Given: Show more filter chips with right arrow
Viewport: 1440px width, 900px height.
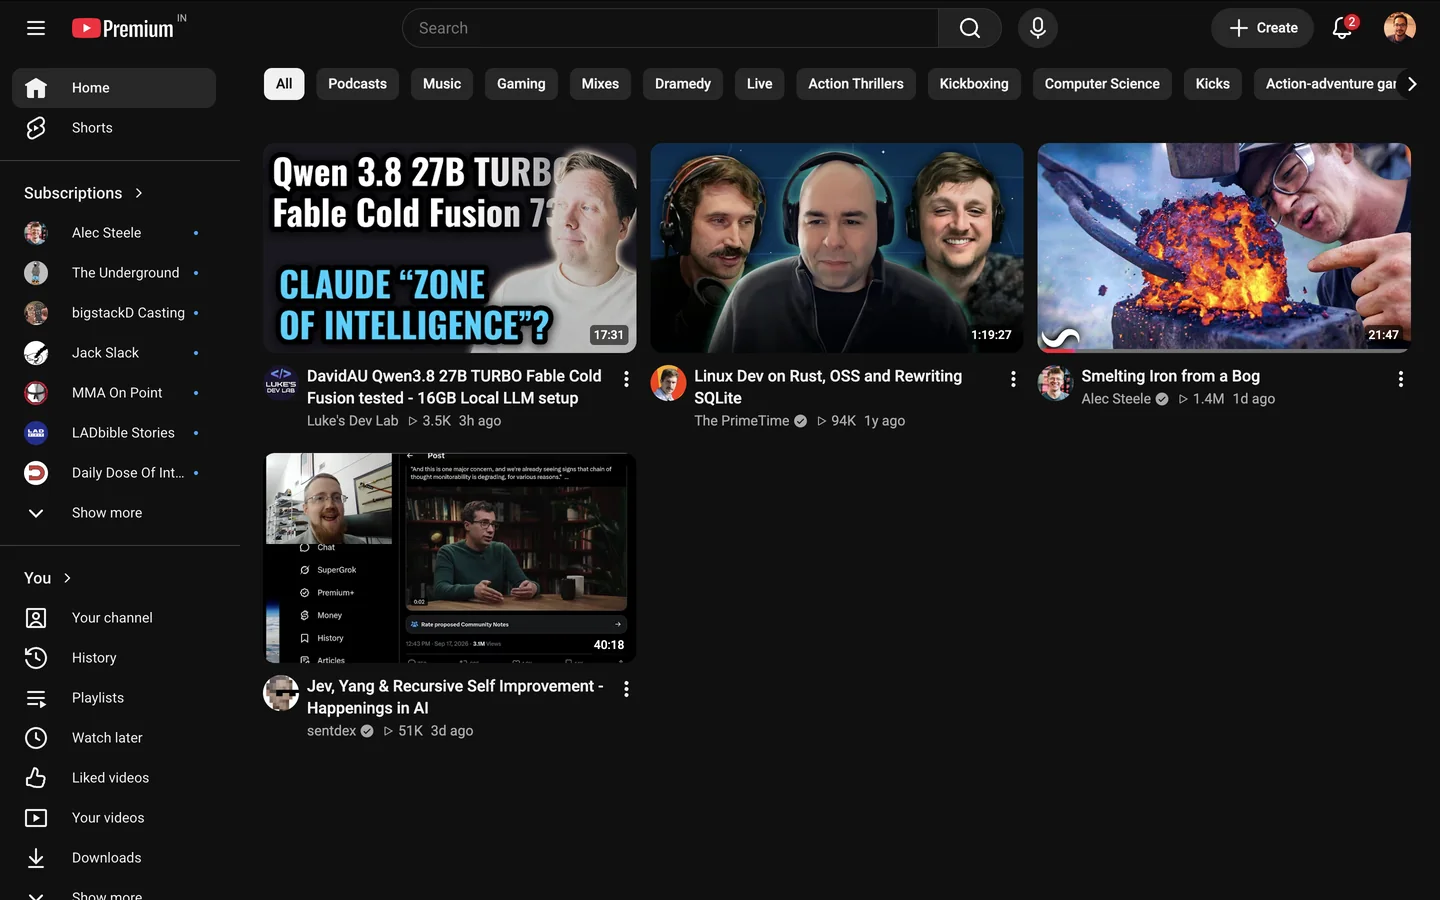Looking at the screenshot, I should point(1412,84).
